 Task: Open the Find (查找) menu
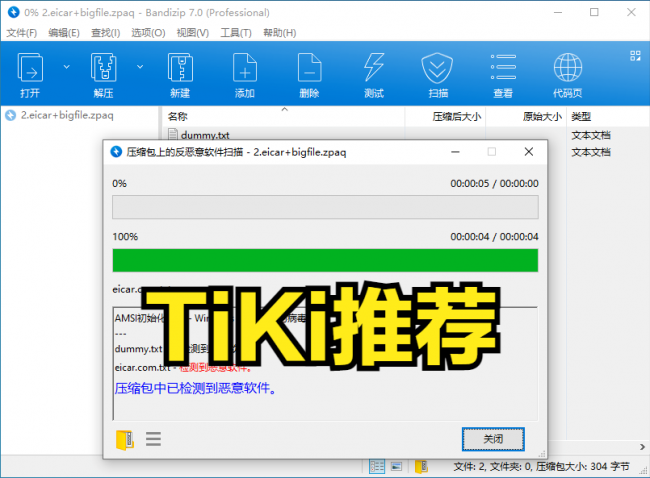point(105,33)
